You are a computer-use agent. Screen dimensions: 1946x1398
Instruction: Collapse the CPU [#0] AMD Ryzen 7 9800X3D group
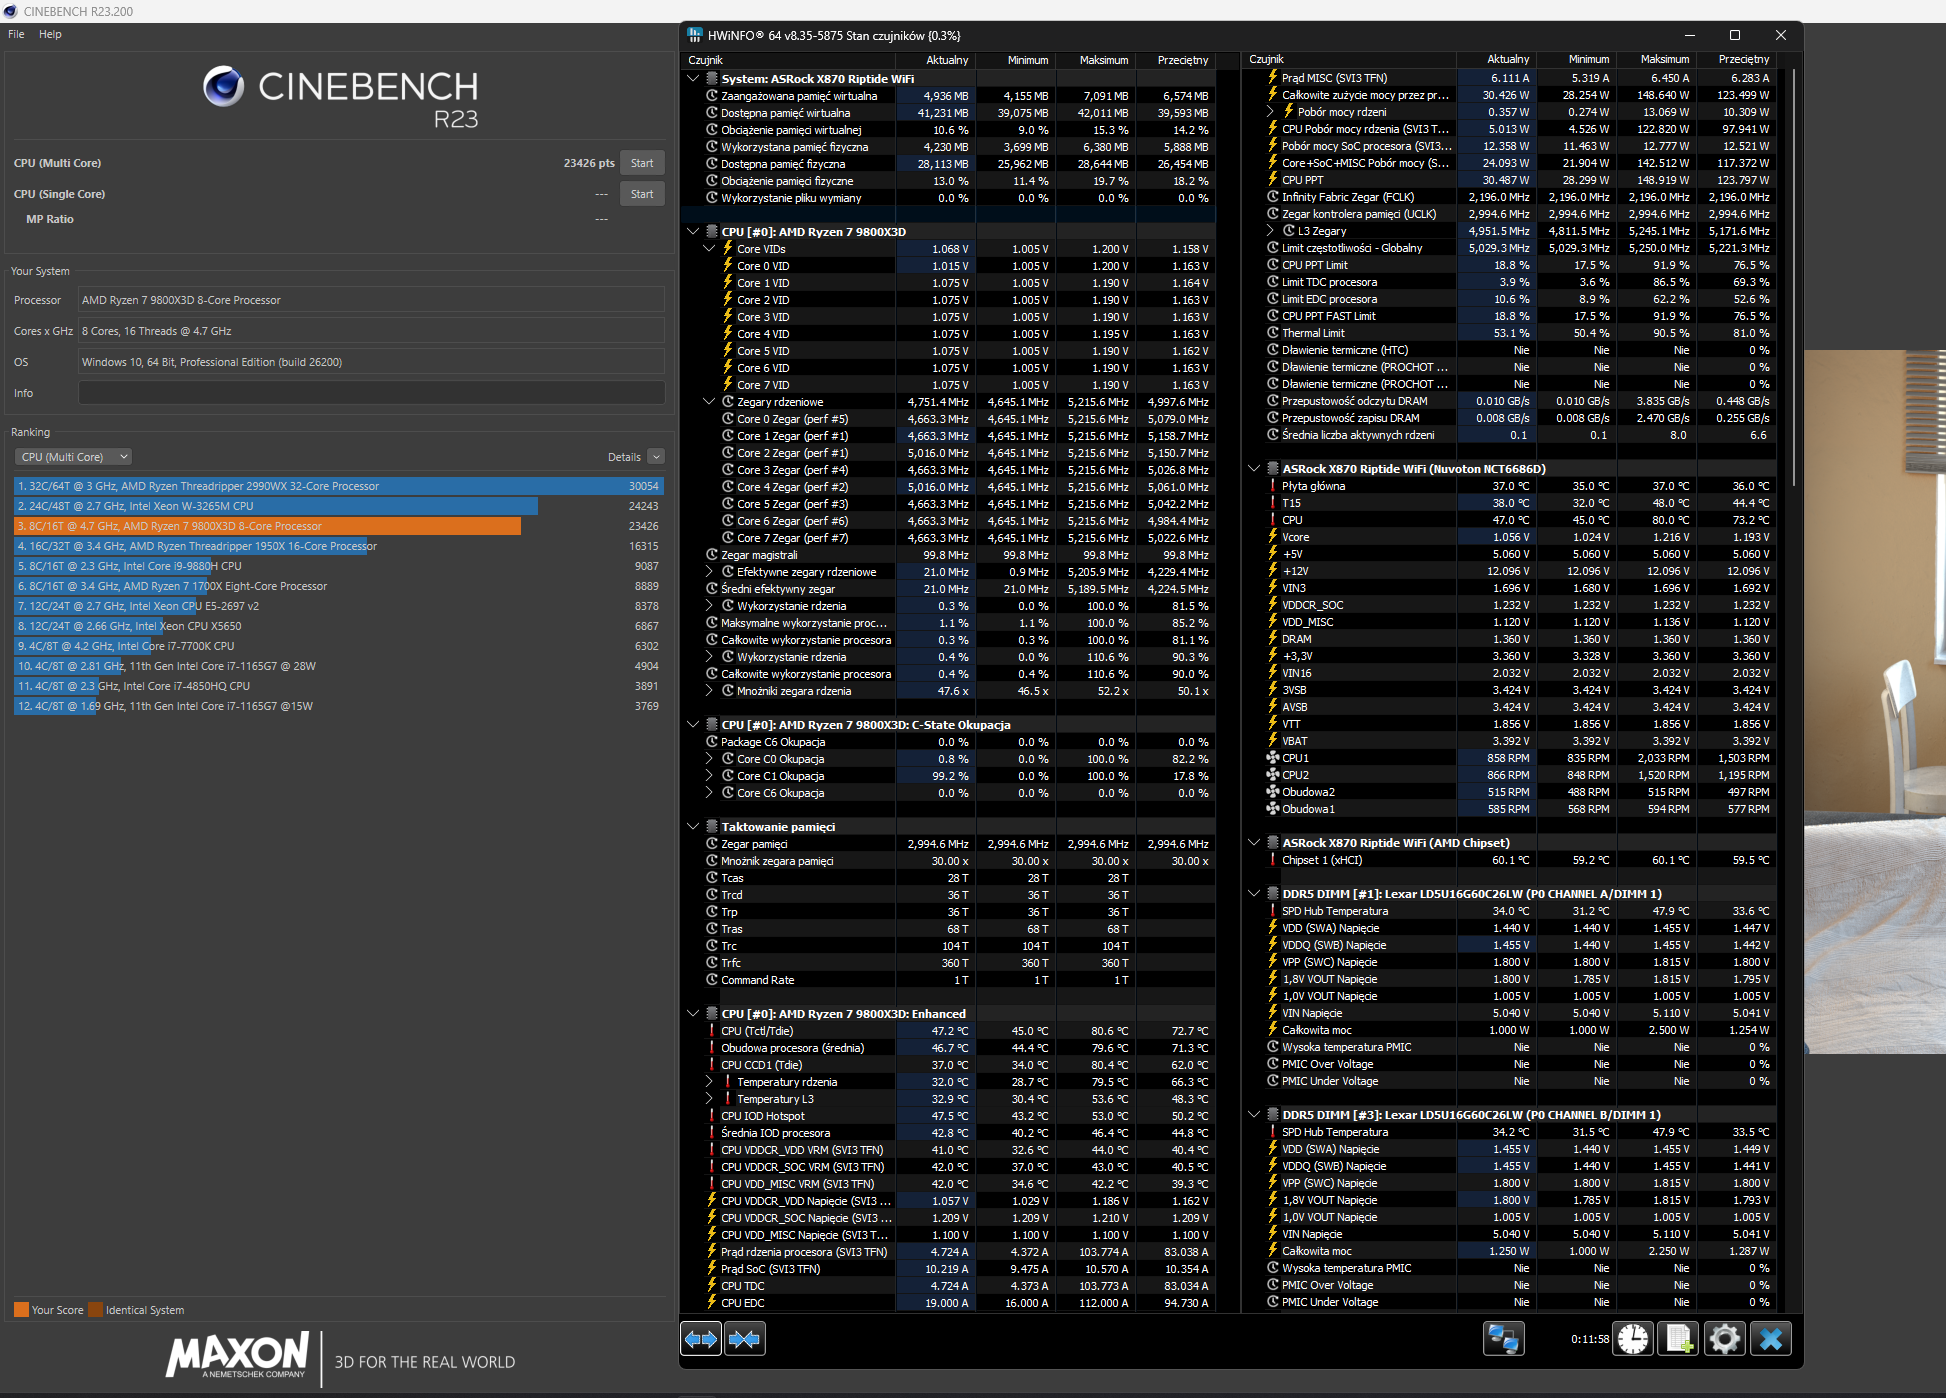[x=693, y=231]
